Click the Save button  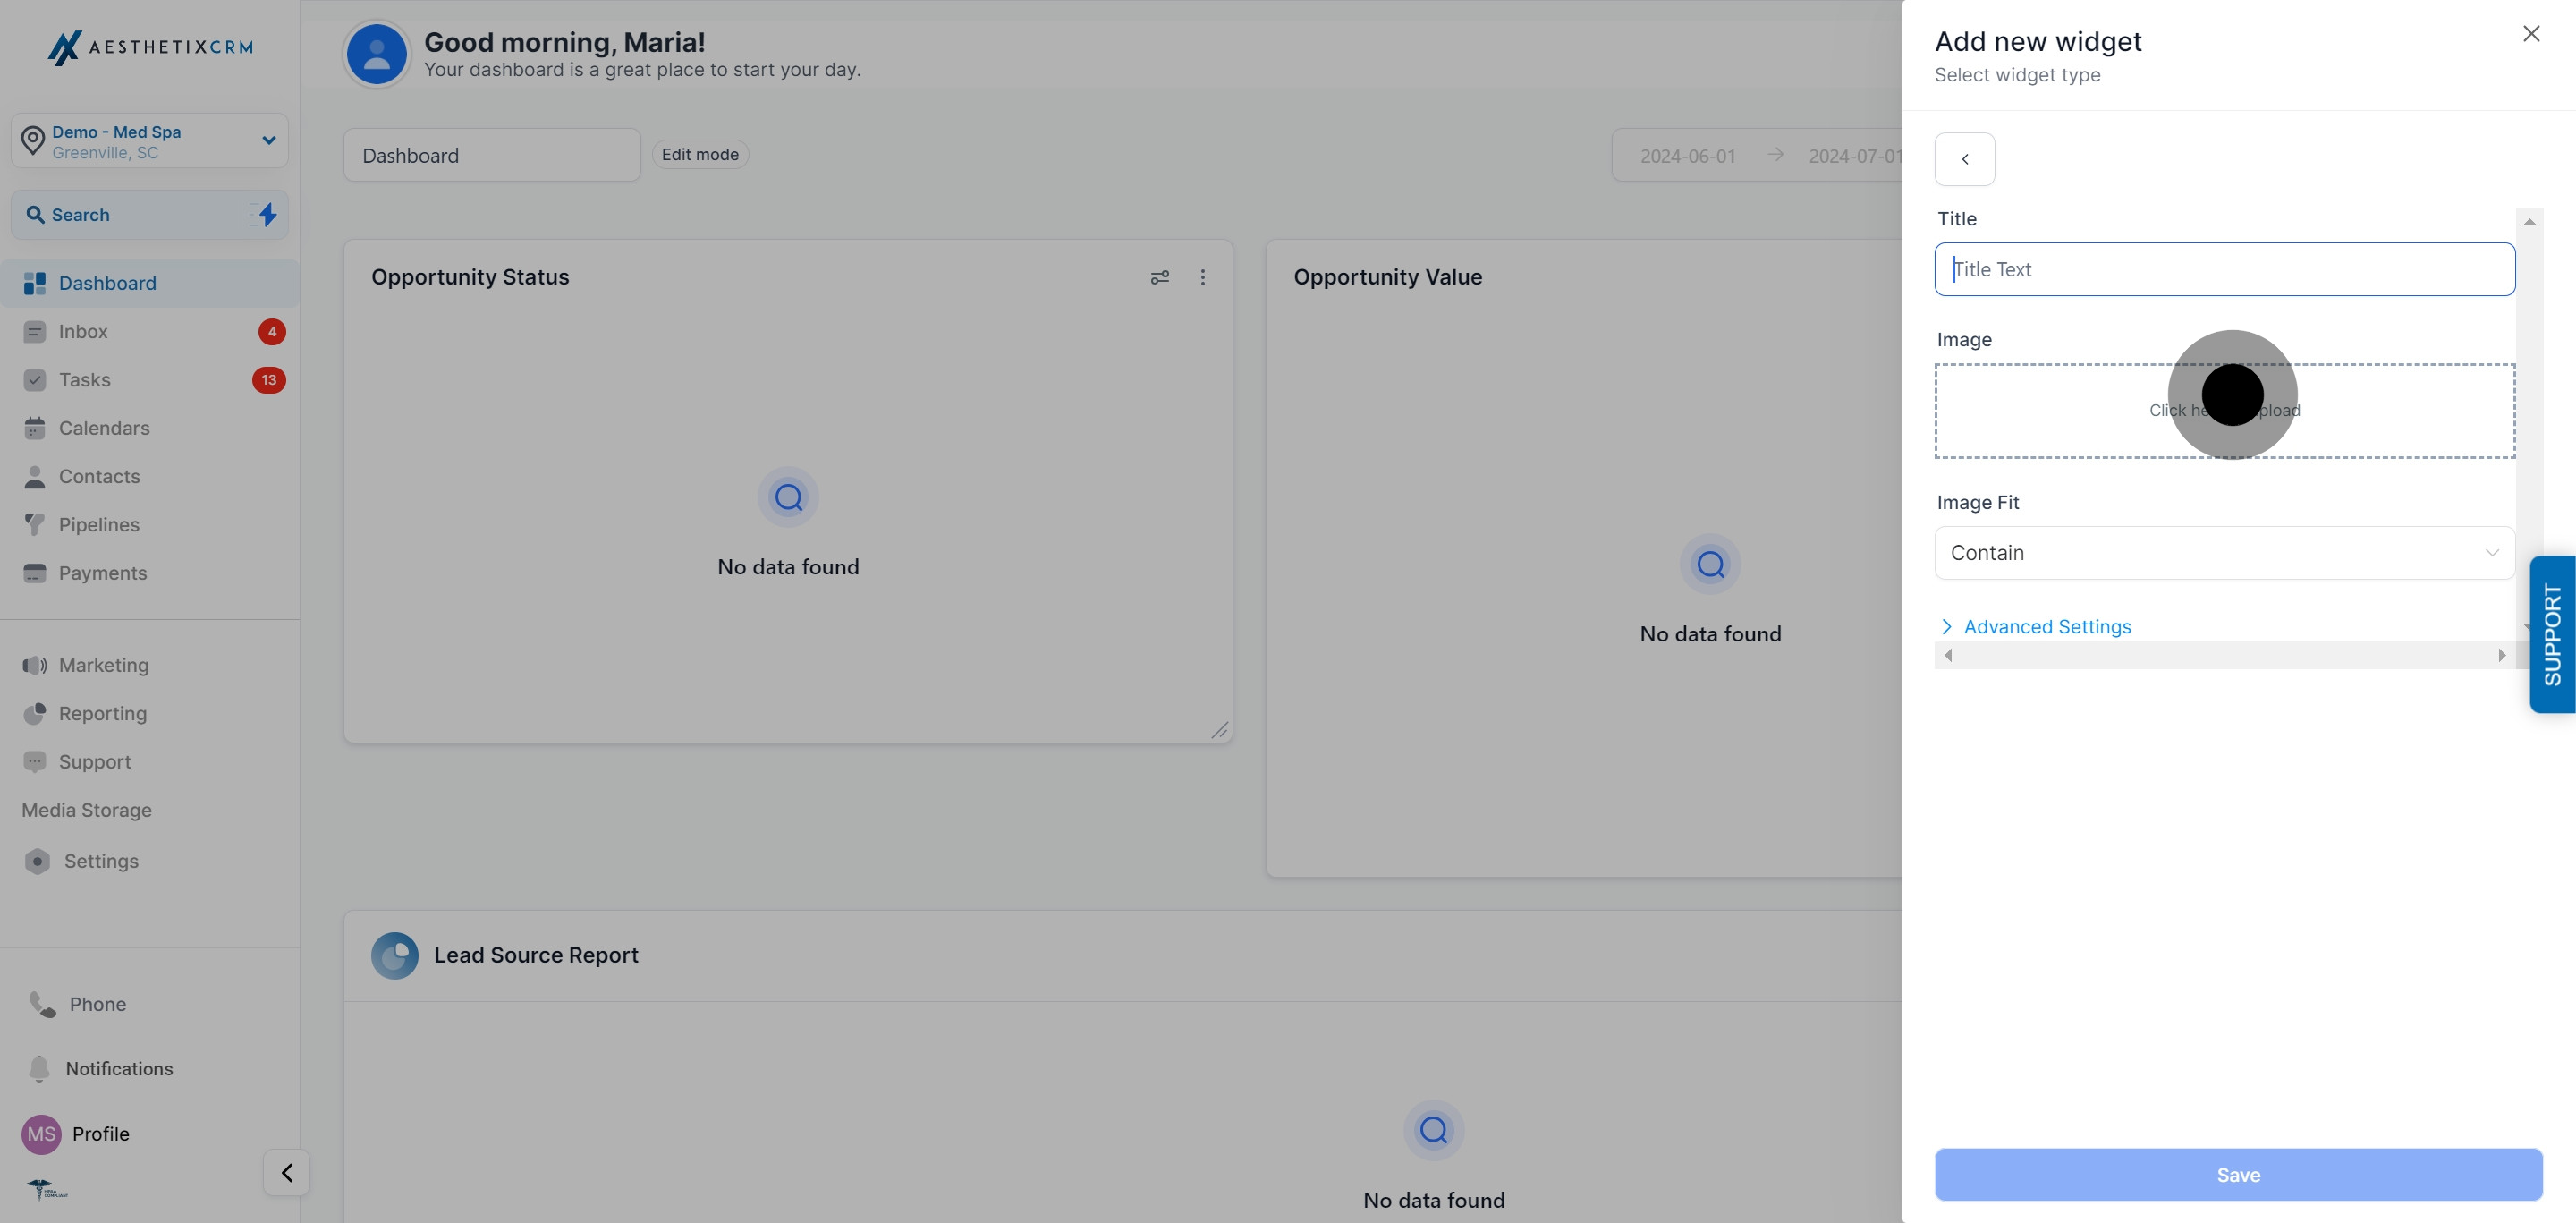(2238, 1175)
